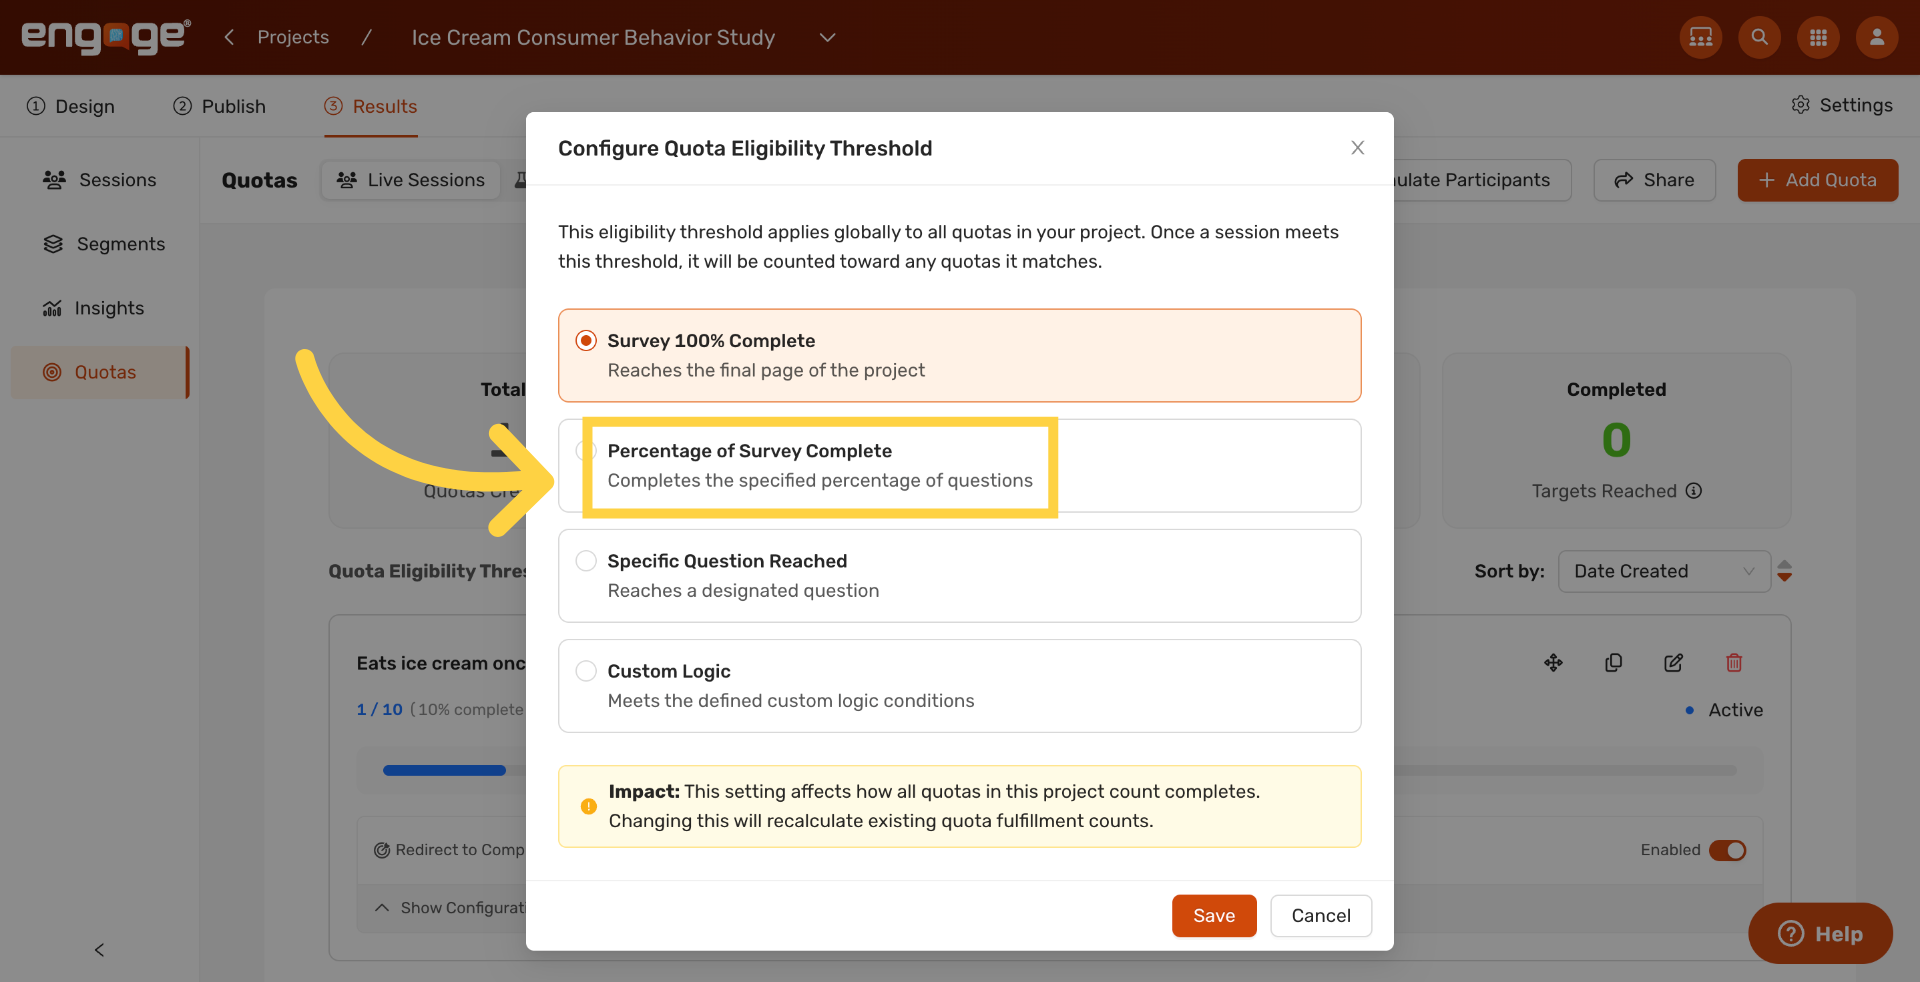
Task: Click the search icon in header
Action: [1759, 37]
